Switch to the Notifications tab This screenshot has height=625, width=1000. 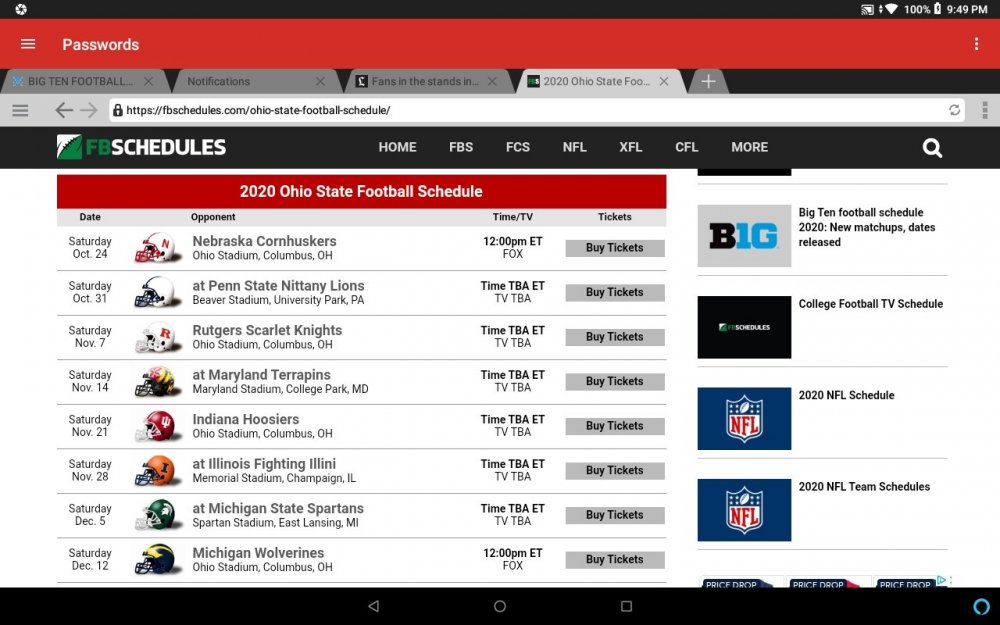(x=219, y=82)
